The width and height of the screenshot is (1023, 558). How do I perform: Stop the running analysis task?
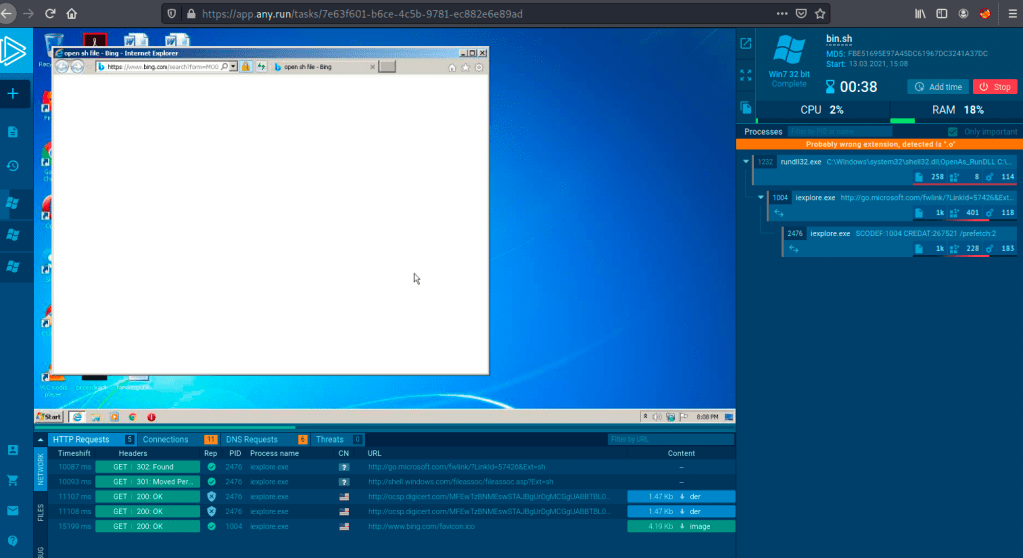click(994, 87)
